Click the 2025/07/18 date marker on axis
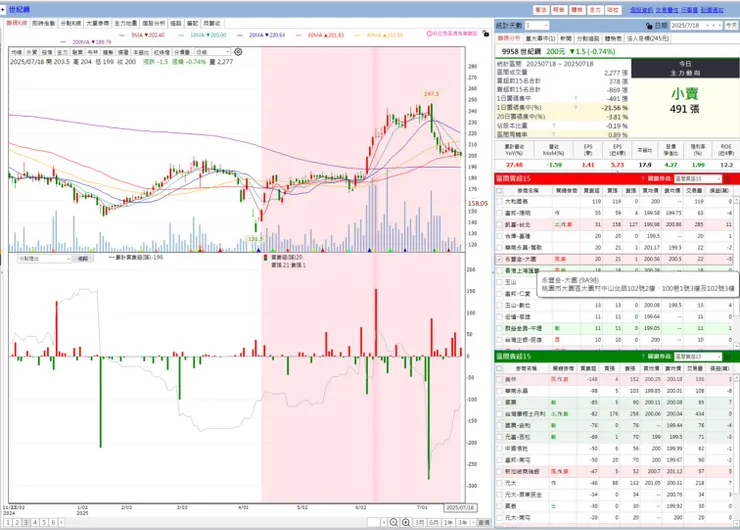This screenshot has height=530, width=740. (460, 508)
